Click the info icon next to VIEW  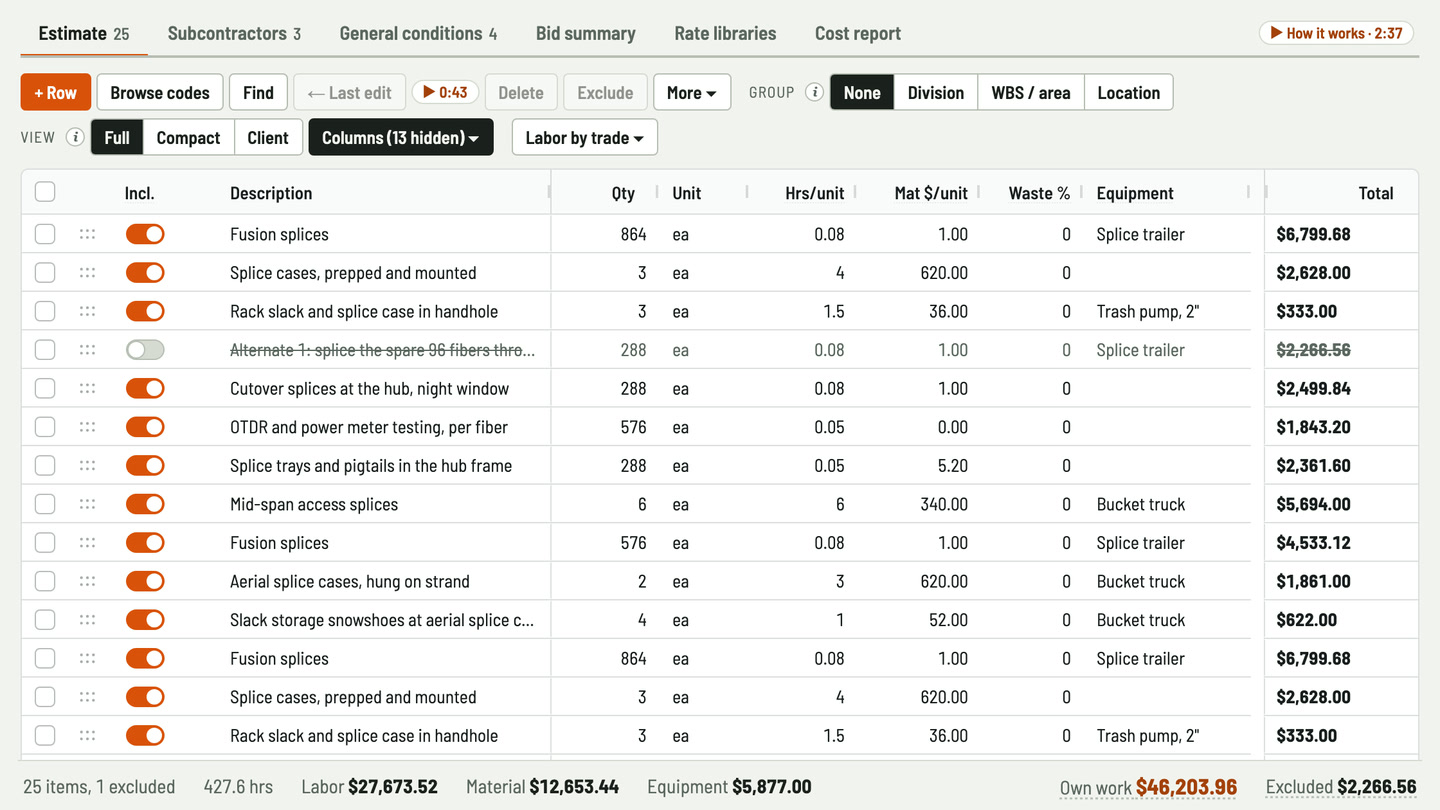pos(75,137)
